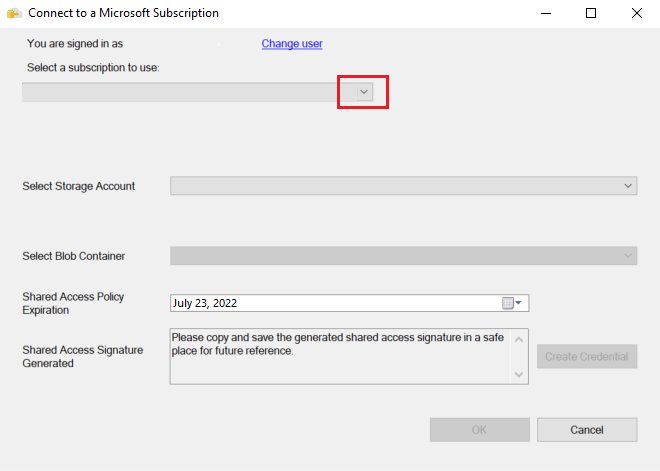660x471 pixels.
Task: Maximize the dialog window
Action: tap(591, 14)
